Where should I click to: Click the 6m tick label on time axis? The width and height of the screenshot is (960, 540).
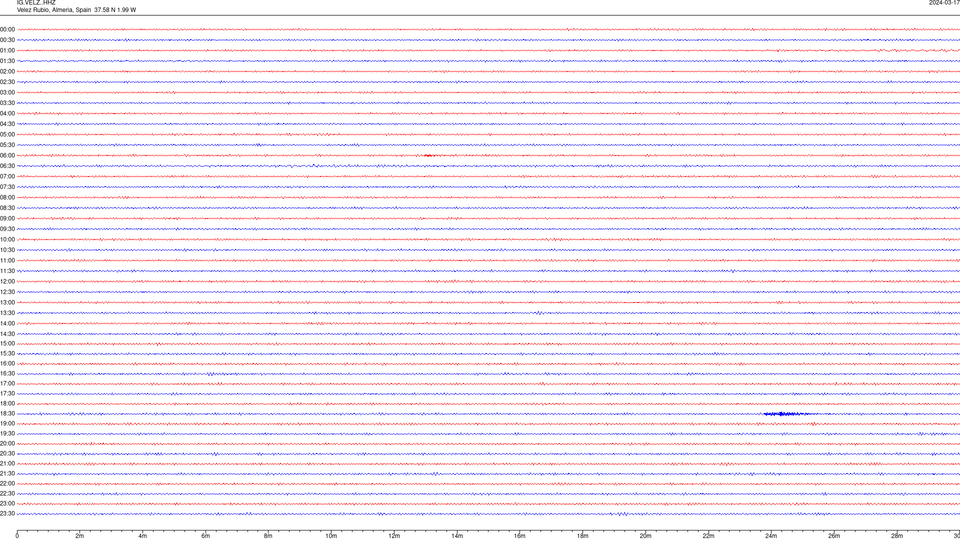coord(206,536)
